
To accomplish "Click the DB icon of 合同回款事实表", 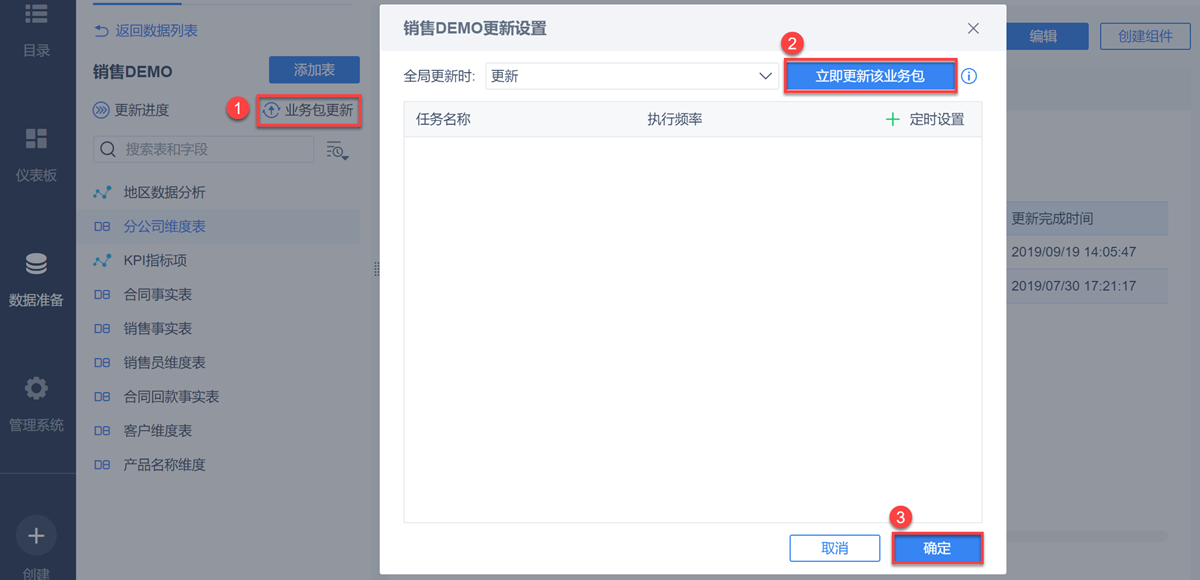I will pyautogui.click(x=102, y=397).
